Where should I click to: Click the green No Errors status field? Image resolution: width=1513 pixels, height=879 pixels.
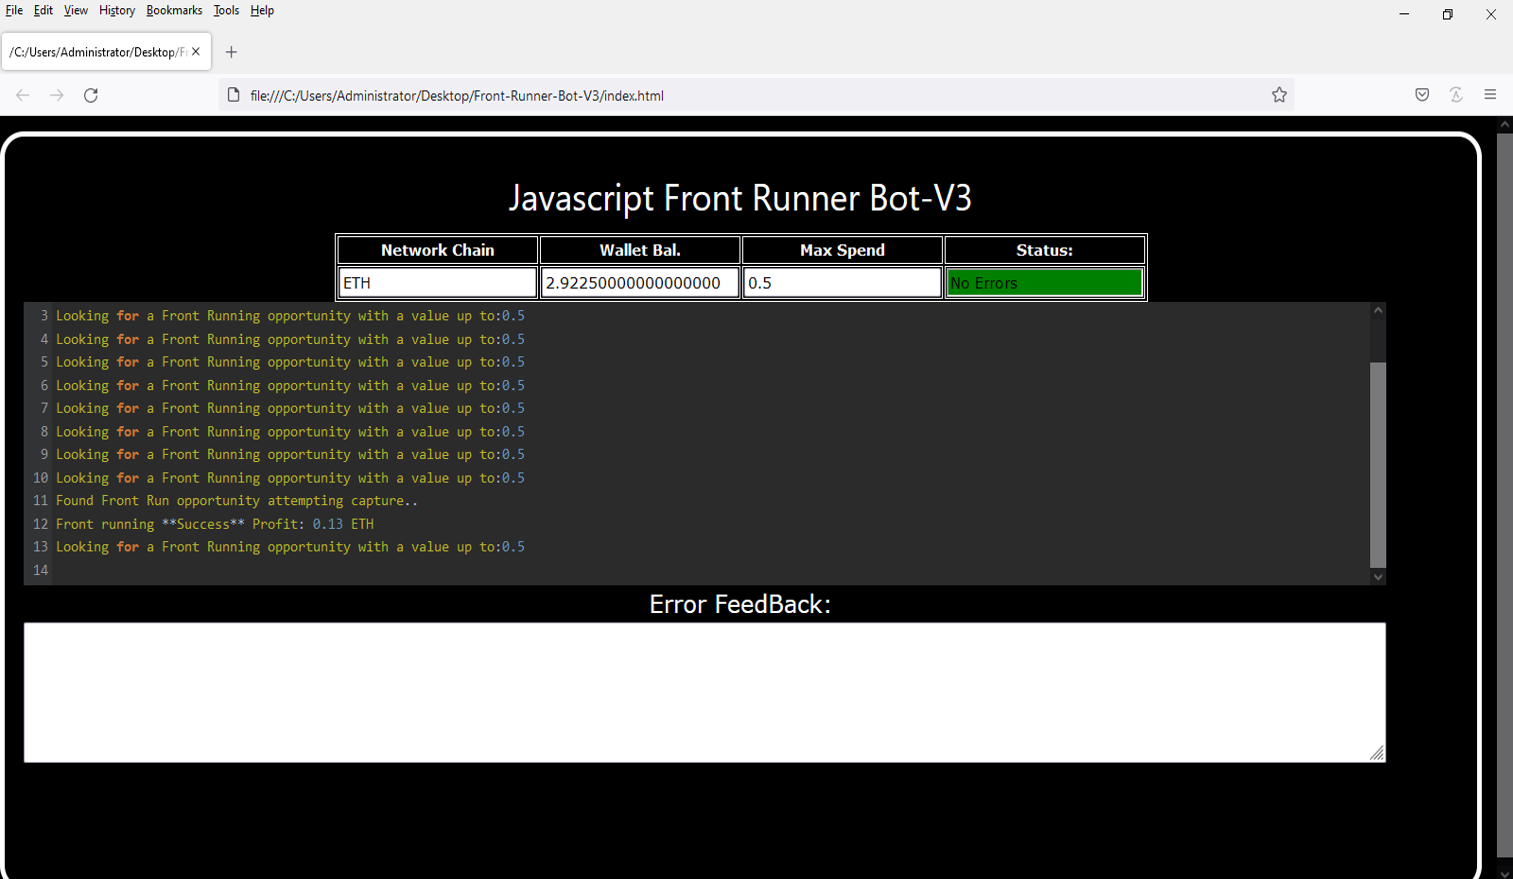1045,283
